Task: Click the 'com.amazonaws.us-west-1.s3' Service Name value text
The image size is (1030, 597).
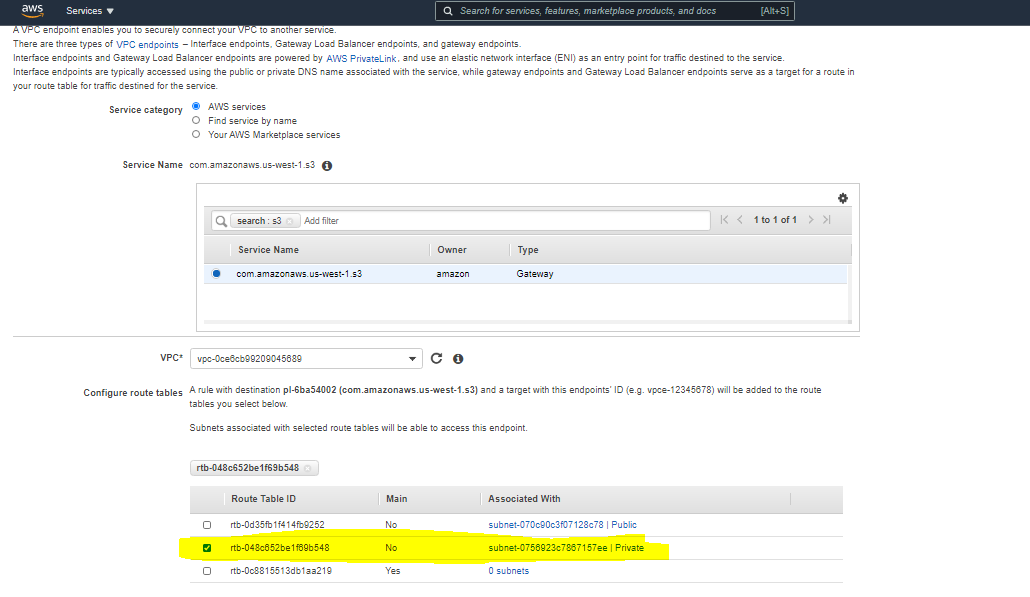Action: click(252, 165)
